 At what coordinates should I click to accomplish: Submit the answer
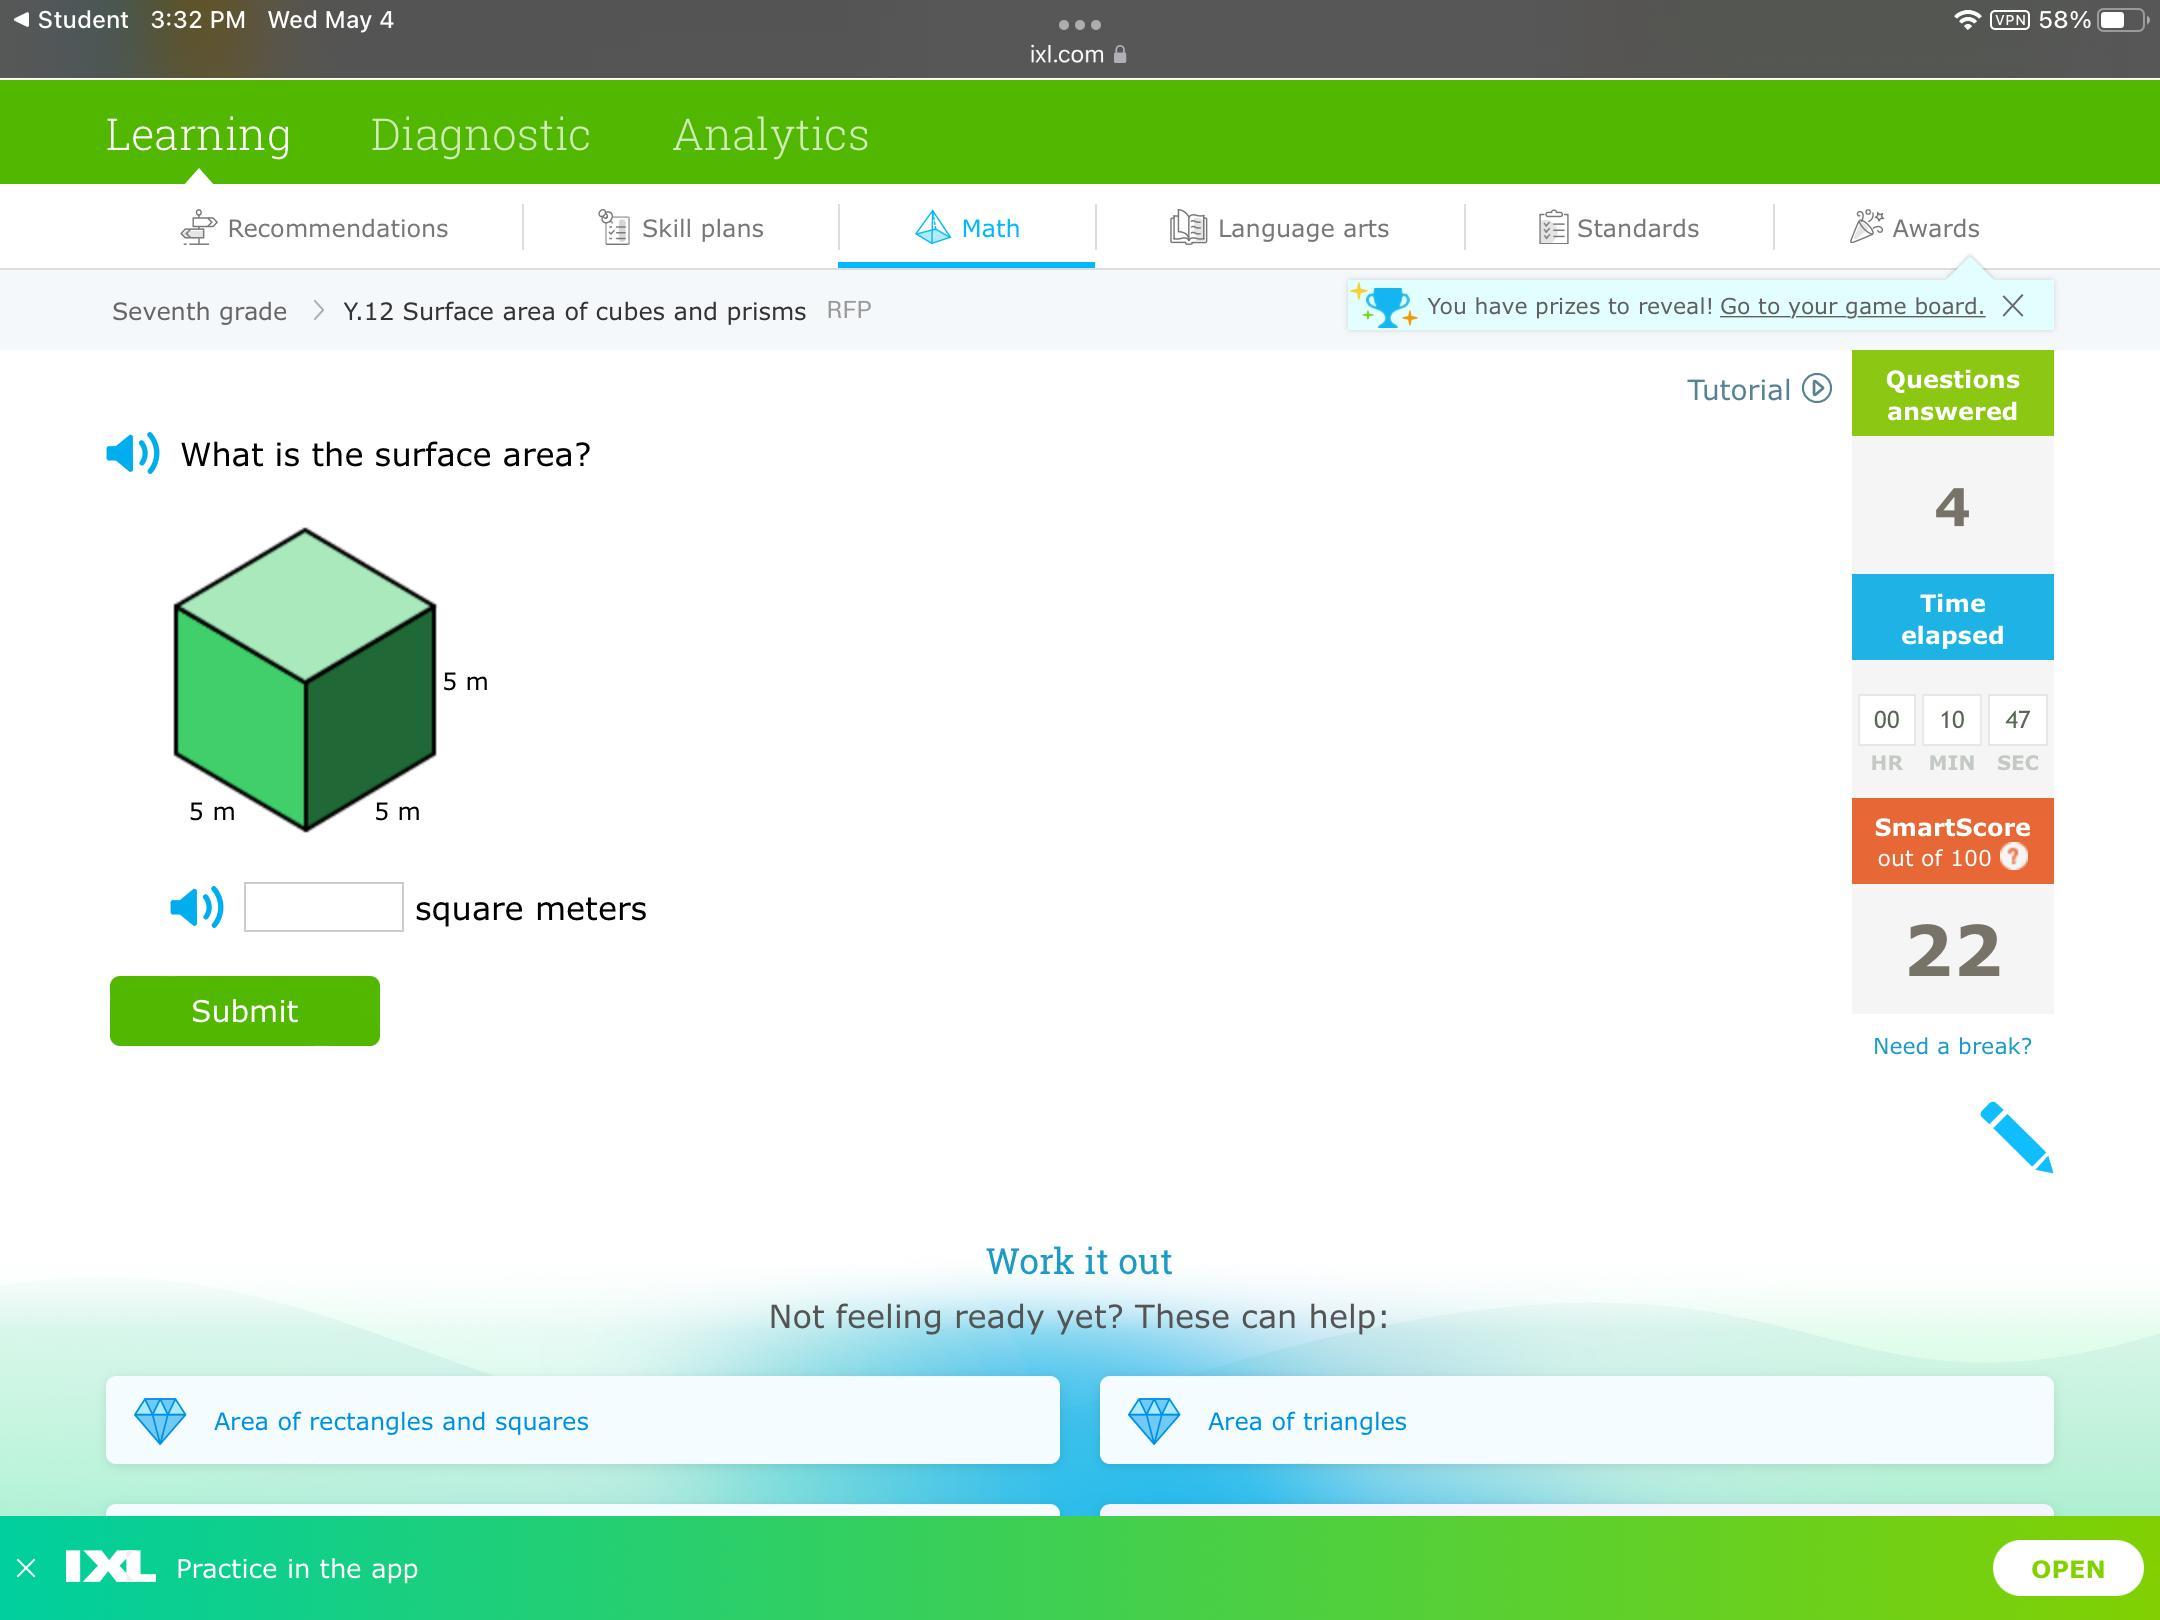coord(244,1011)
